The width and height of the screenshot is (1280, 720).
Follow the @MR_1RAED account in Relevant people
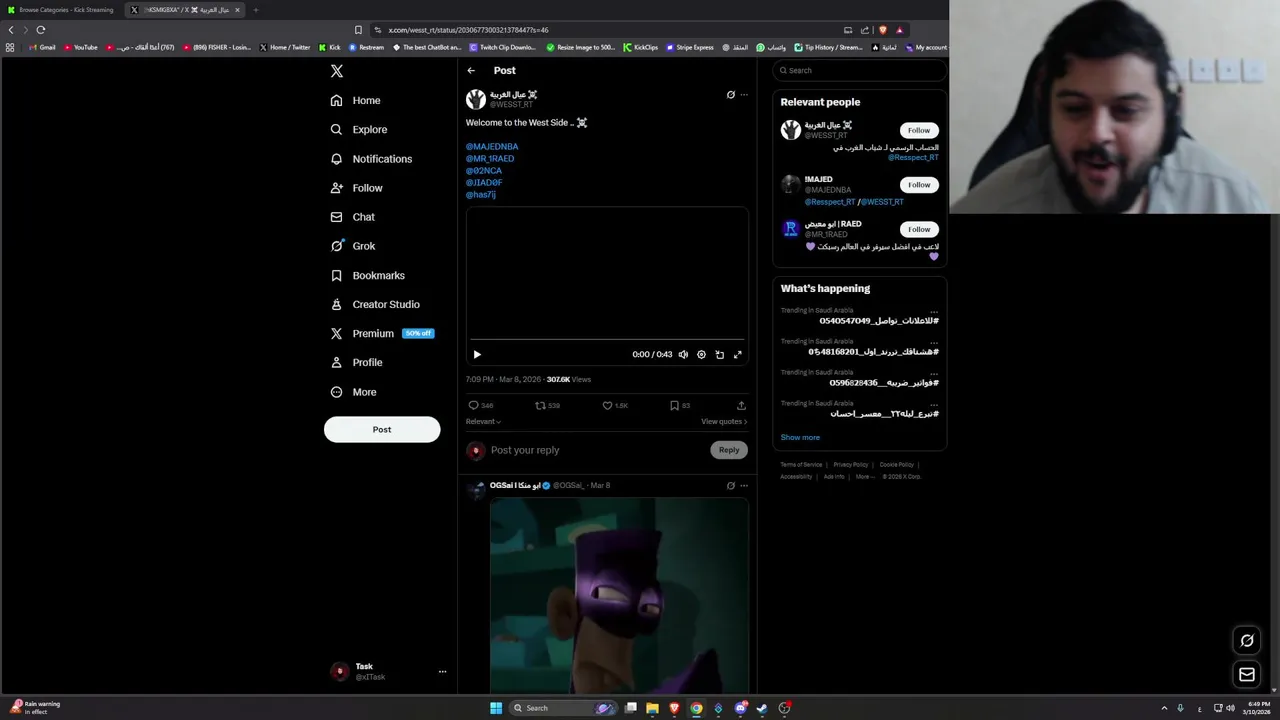pos(919,229)
